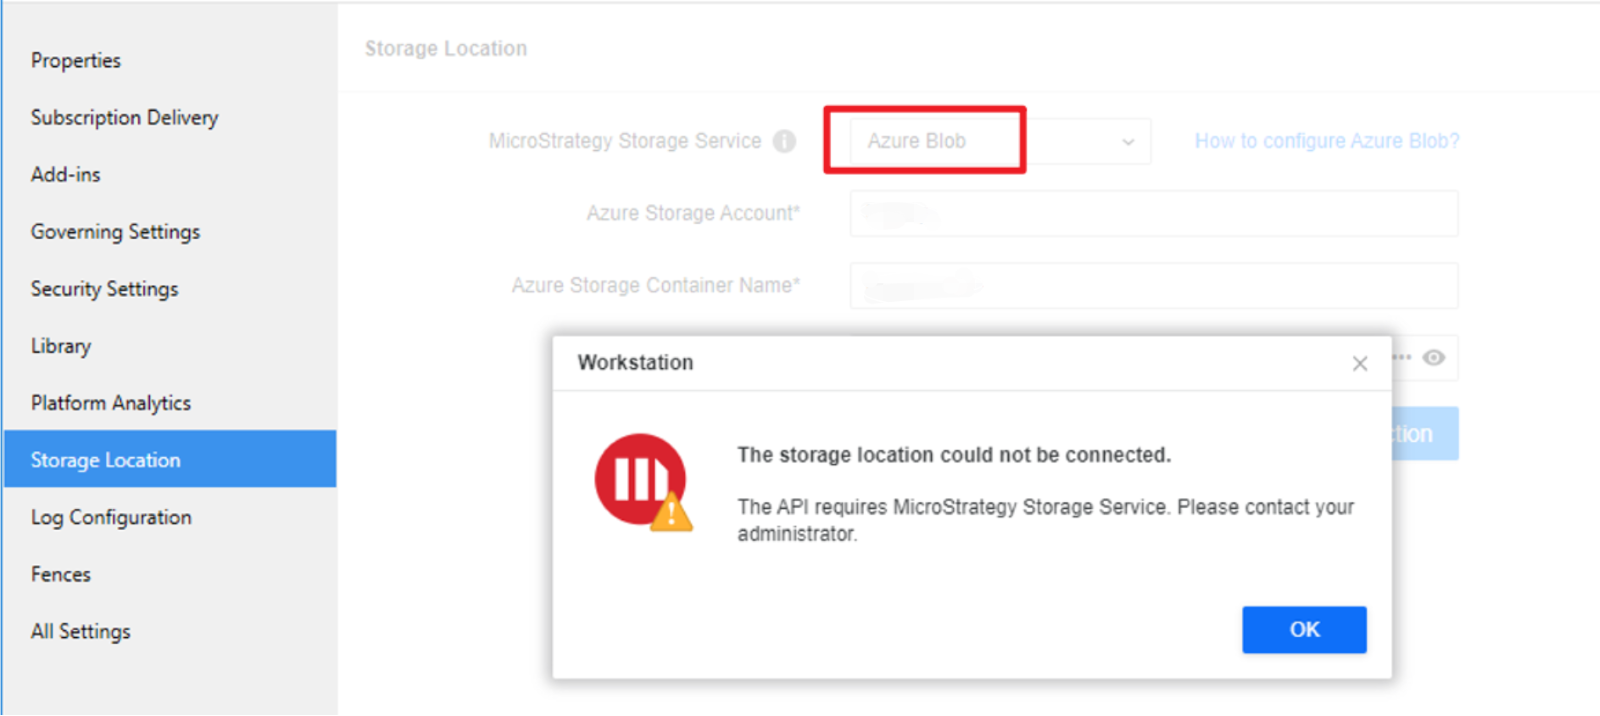
Task: Click the Azure Storage Account field
Action: coord(1153,214)
